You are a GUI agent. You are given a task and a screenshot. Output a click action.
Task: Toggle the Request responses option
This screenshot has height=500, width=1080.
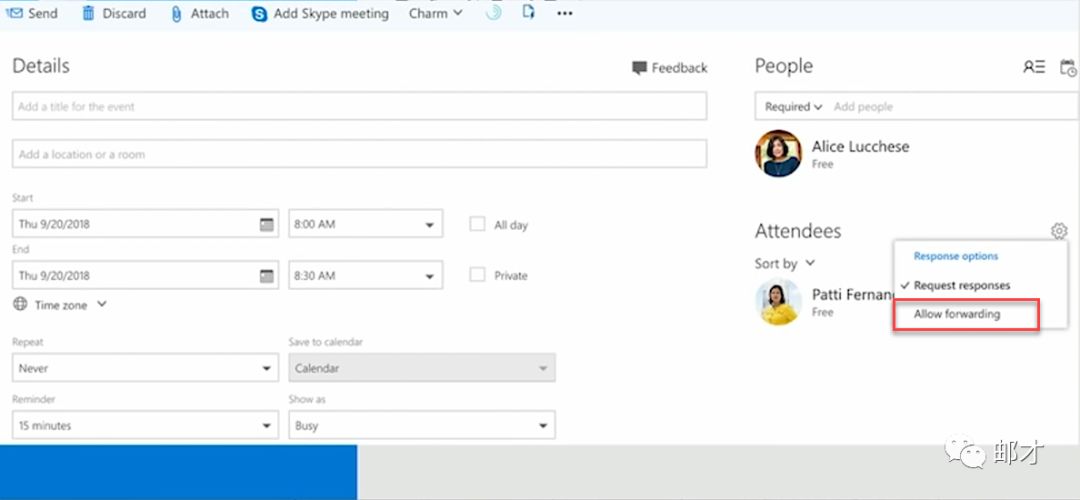point(961,285)
